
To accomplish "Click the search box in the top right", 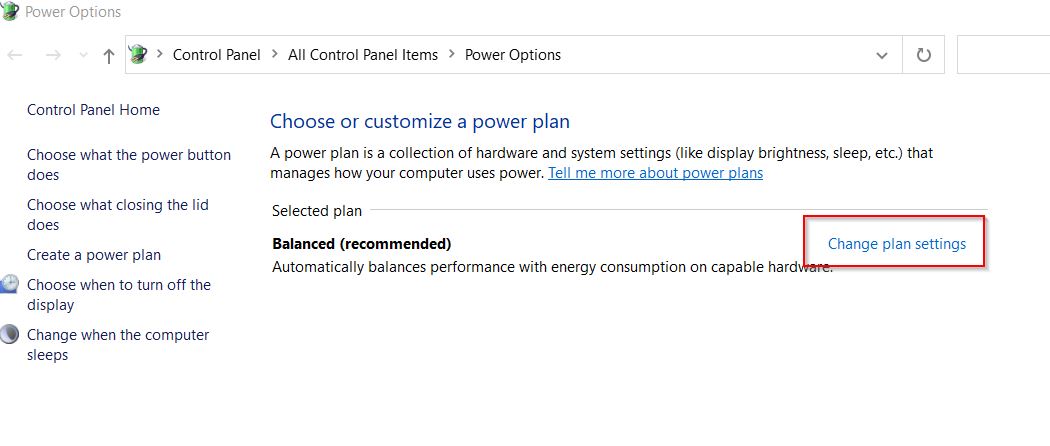I will [1003, 55].
